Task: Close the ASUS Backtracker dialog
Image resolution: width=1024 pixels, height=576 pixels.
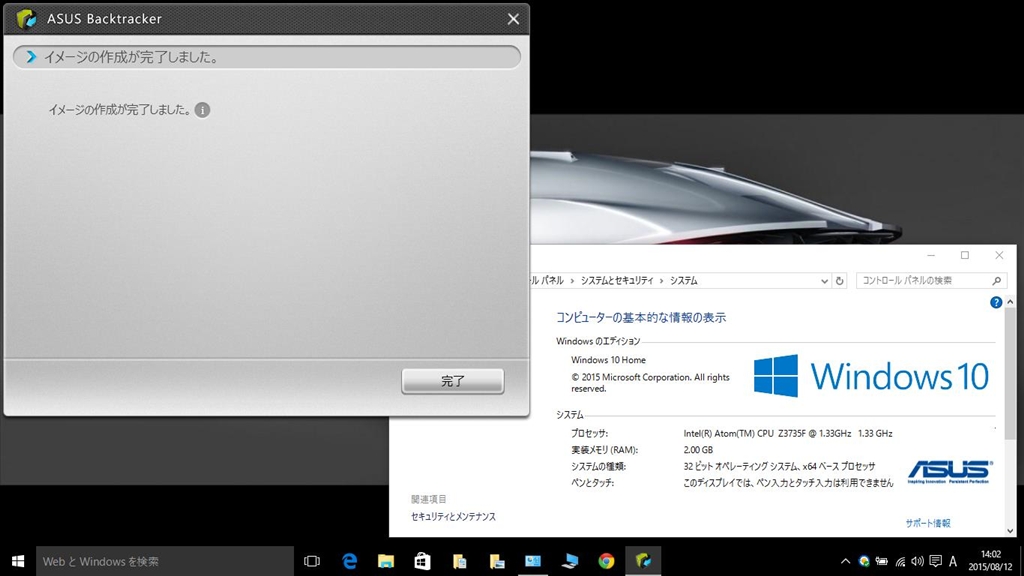Action: [513, 20]
